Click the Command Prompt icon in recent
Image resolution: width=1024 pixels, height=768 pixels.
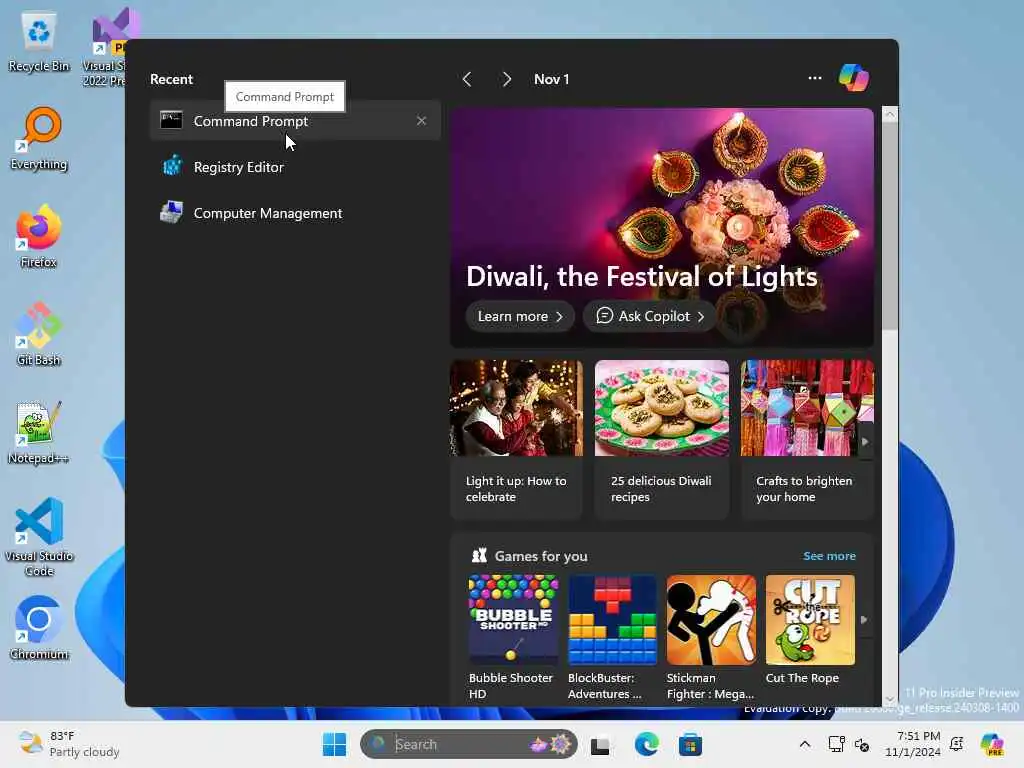[x=171, y=120]
